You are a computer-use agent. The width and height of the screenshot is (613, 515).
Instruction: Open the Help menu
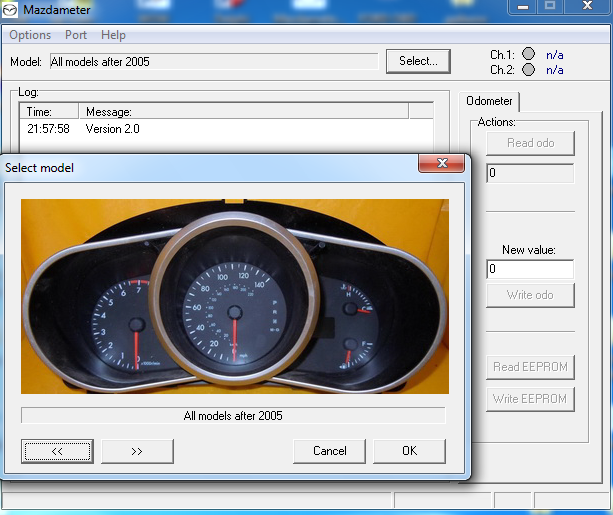click(x=114, y=35)
